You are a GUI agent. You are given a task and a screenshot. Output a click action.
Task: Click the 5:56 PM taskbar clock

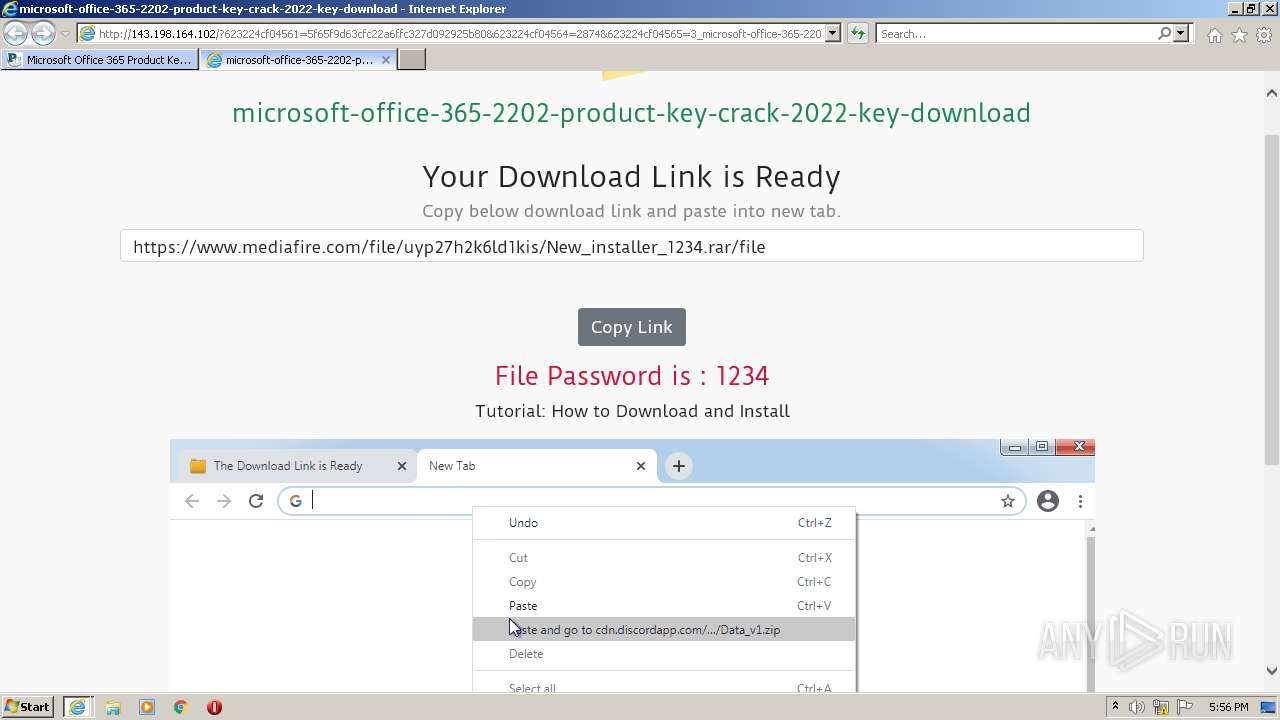pyautogui.click(x=1228, y=707)
